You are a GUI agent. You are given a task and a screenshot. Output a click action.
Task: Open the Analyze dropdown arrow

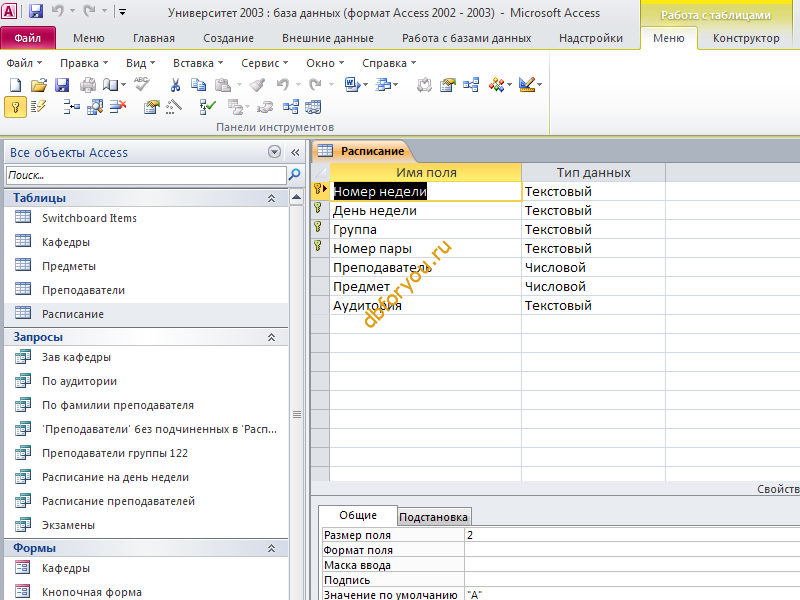pos(395,85)
